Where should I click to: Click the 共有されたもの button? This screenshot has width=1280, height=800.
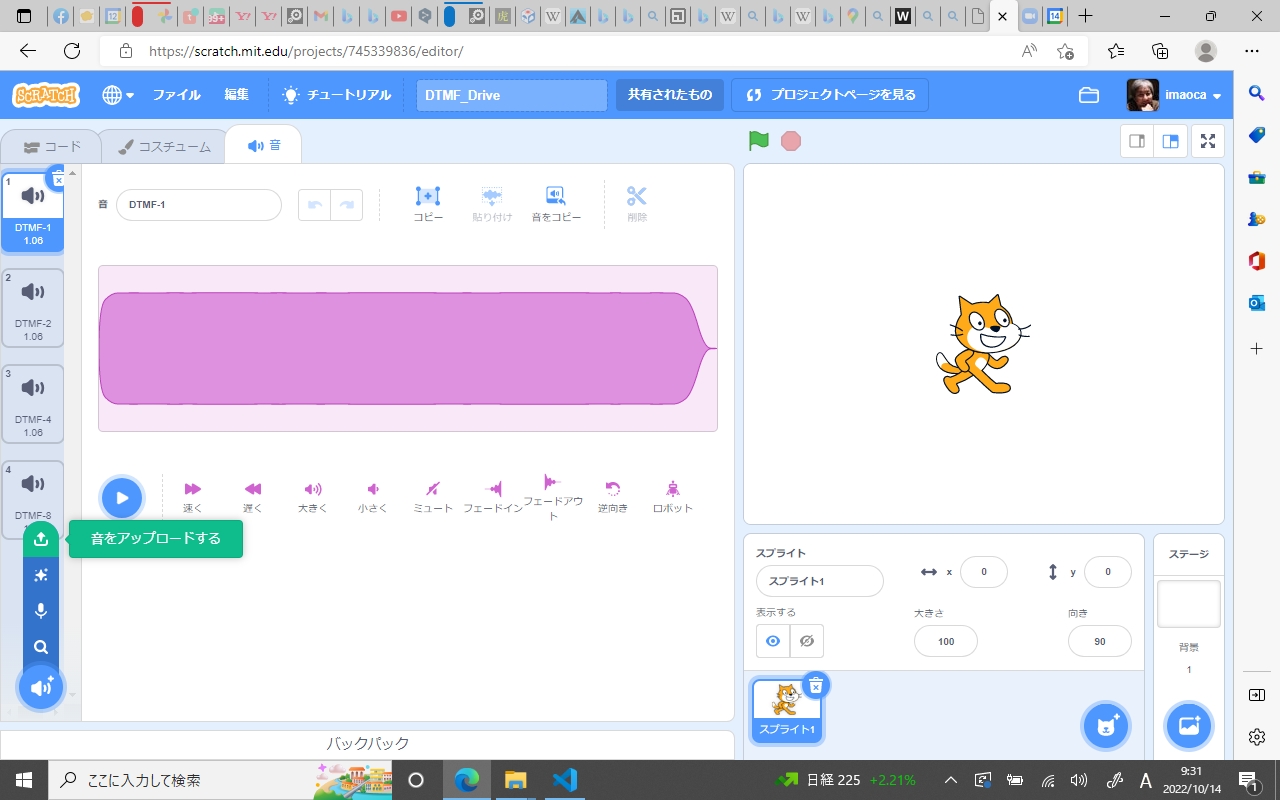point(670,95)
